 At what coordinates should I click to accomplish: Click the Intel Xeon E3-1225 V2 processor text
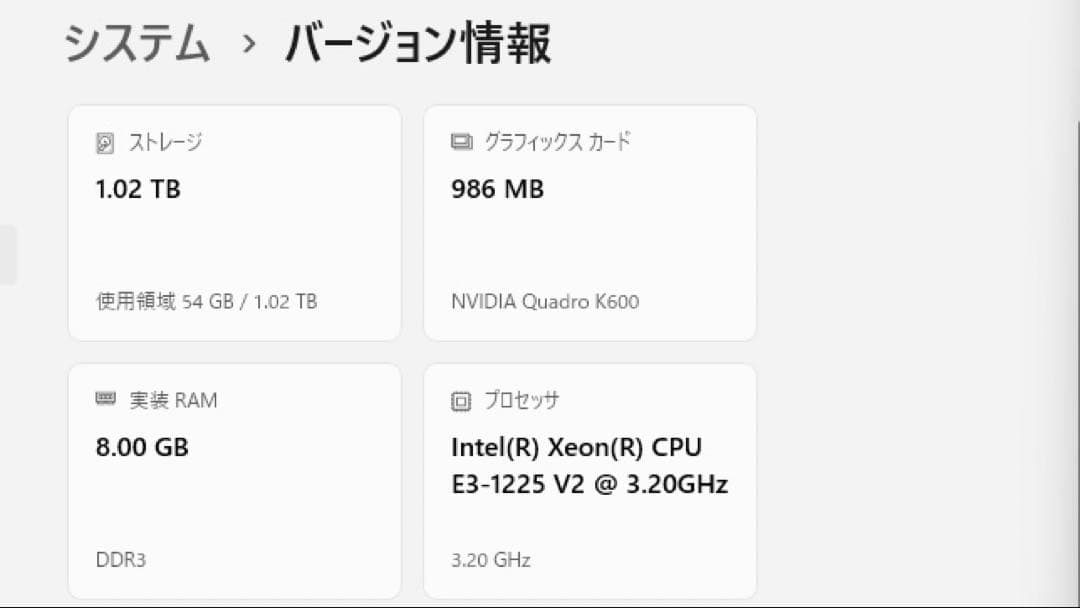(x=589, y=466)
